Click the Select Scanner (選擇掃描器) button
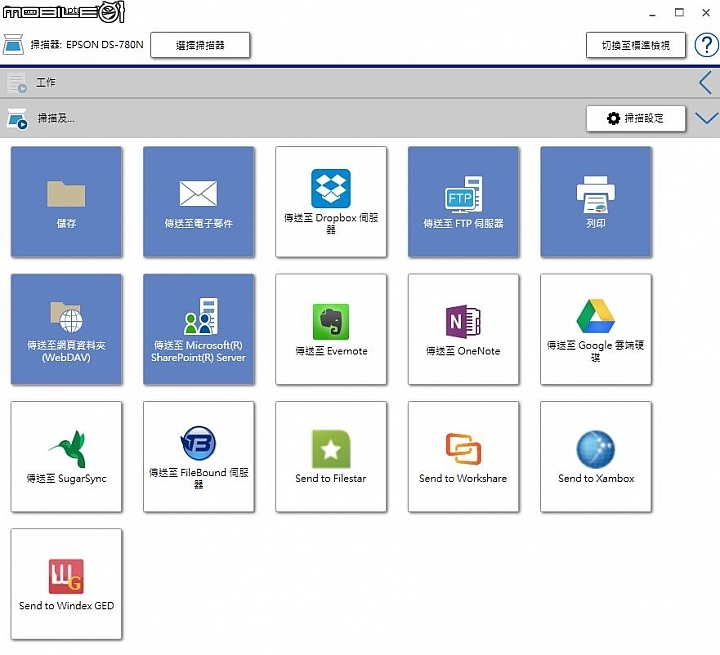 click(200, 45)
